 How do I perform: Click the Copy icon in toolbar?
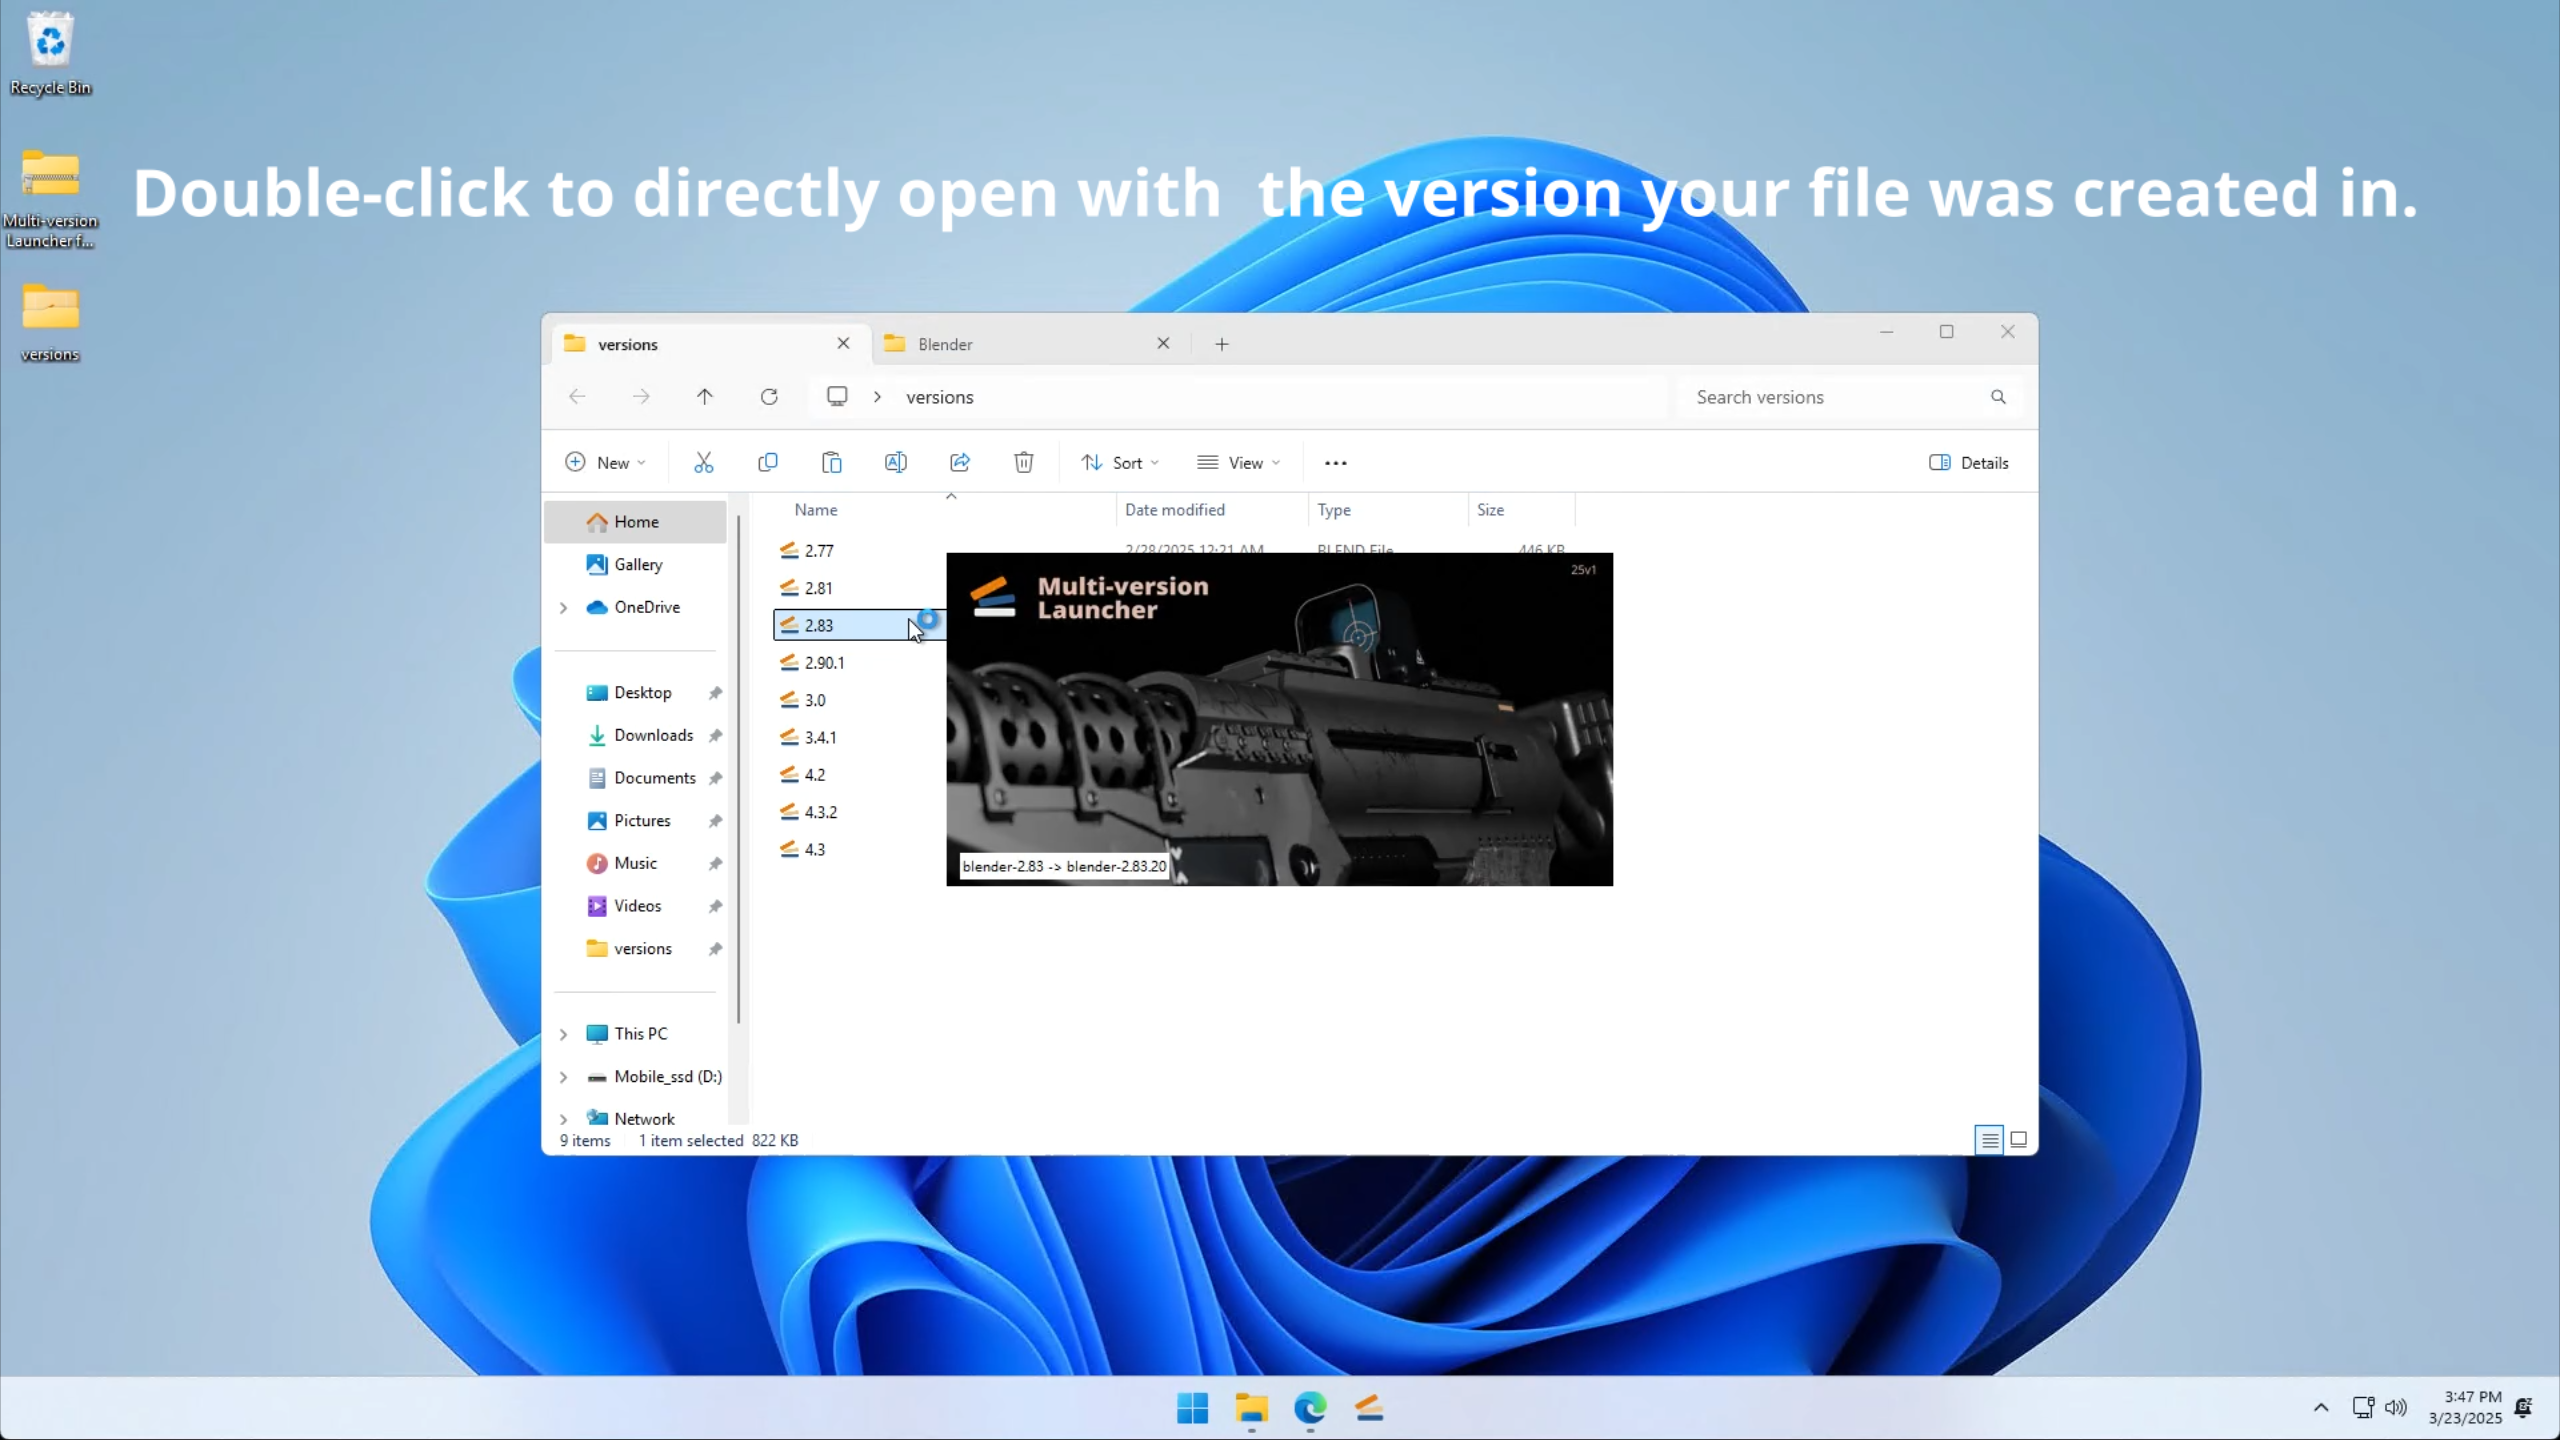768,462
